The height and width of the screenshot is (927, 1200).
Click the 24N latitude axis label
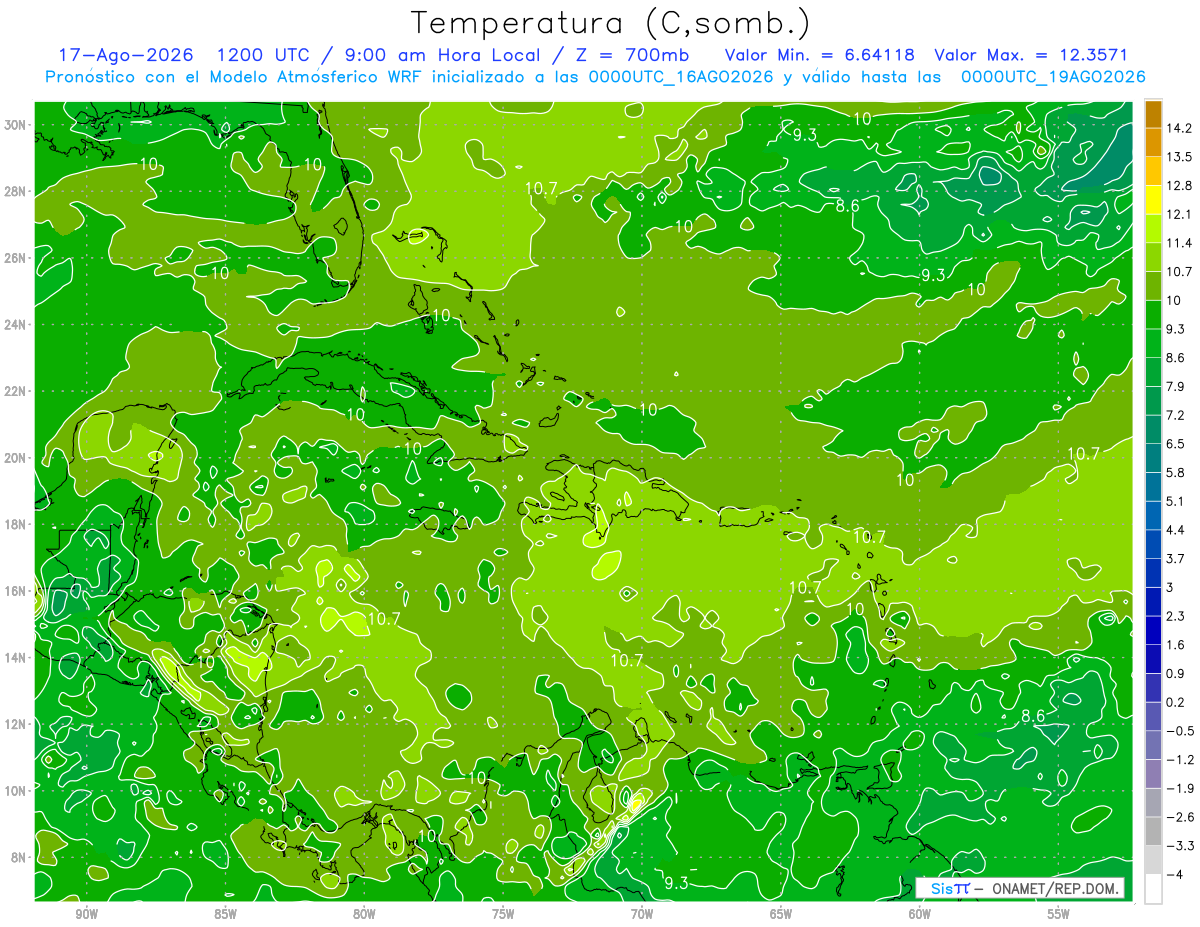point(17,325)
